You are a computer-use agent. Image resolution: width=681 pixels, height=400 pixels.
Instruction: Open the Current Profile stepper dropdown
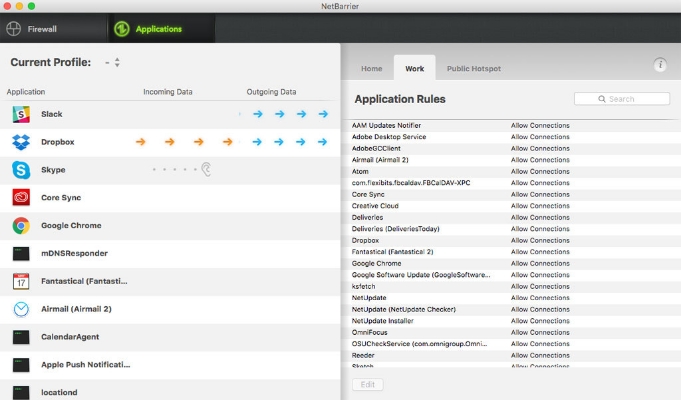(117, 63)
